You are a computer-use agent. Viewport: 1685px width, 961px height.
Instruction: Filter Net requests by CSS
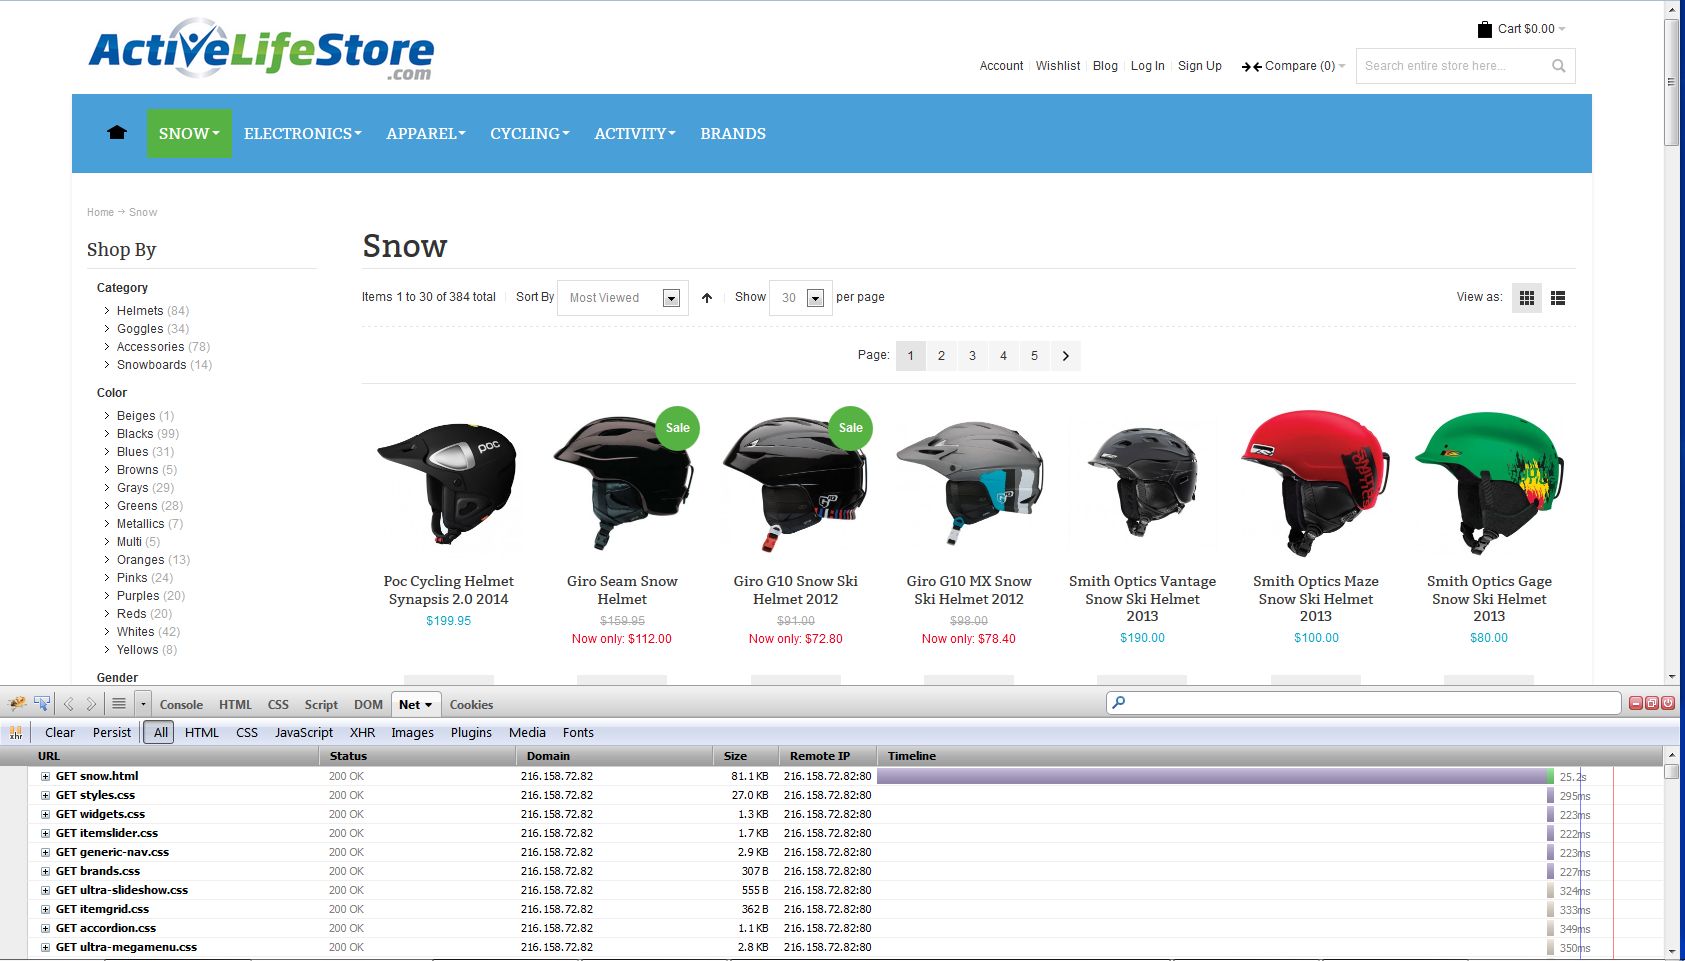tap(247, 732)
